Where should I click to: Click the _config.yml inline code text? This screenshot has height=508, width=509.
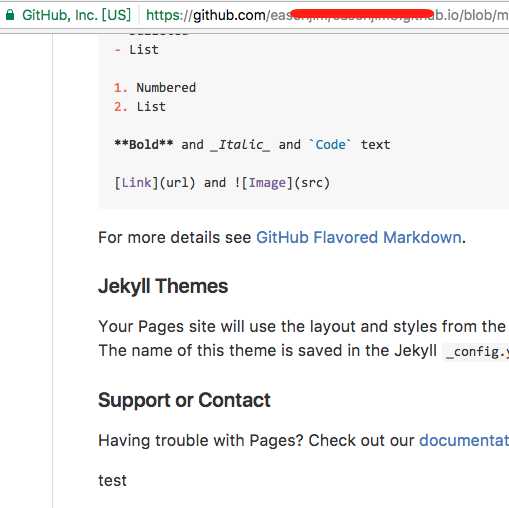pyautogui.click(x=477, y=352)
